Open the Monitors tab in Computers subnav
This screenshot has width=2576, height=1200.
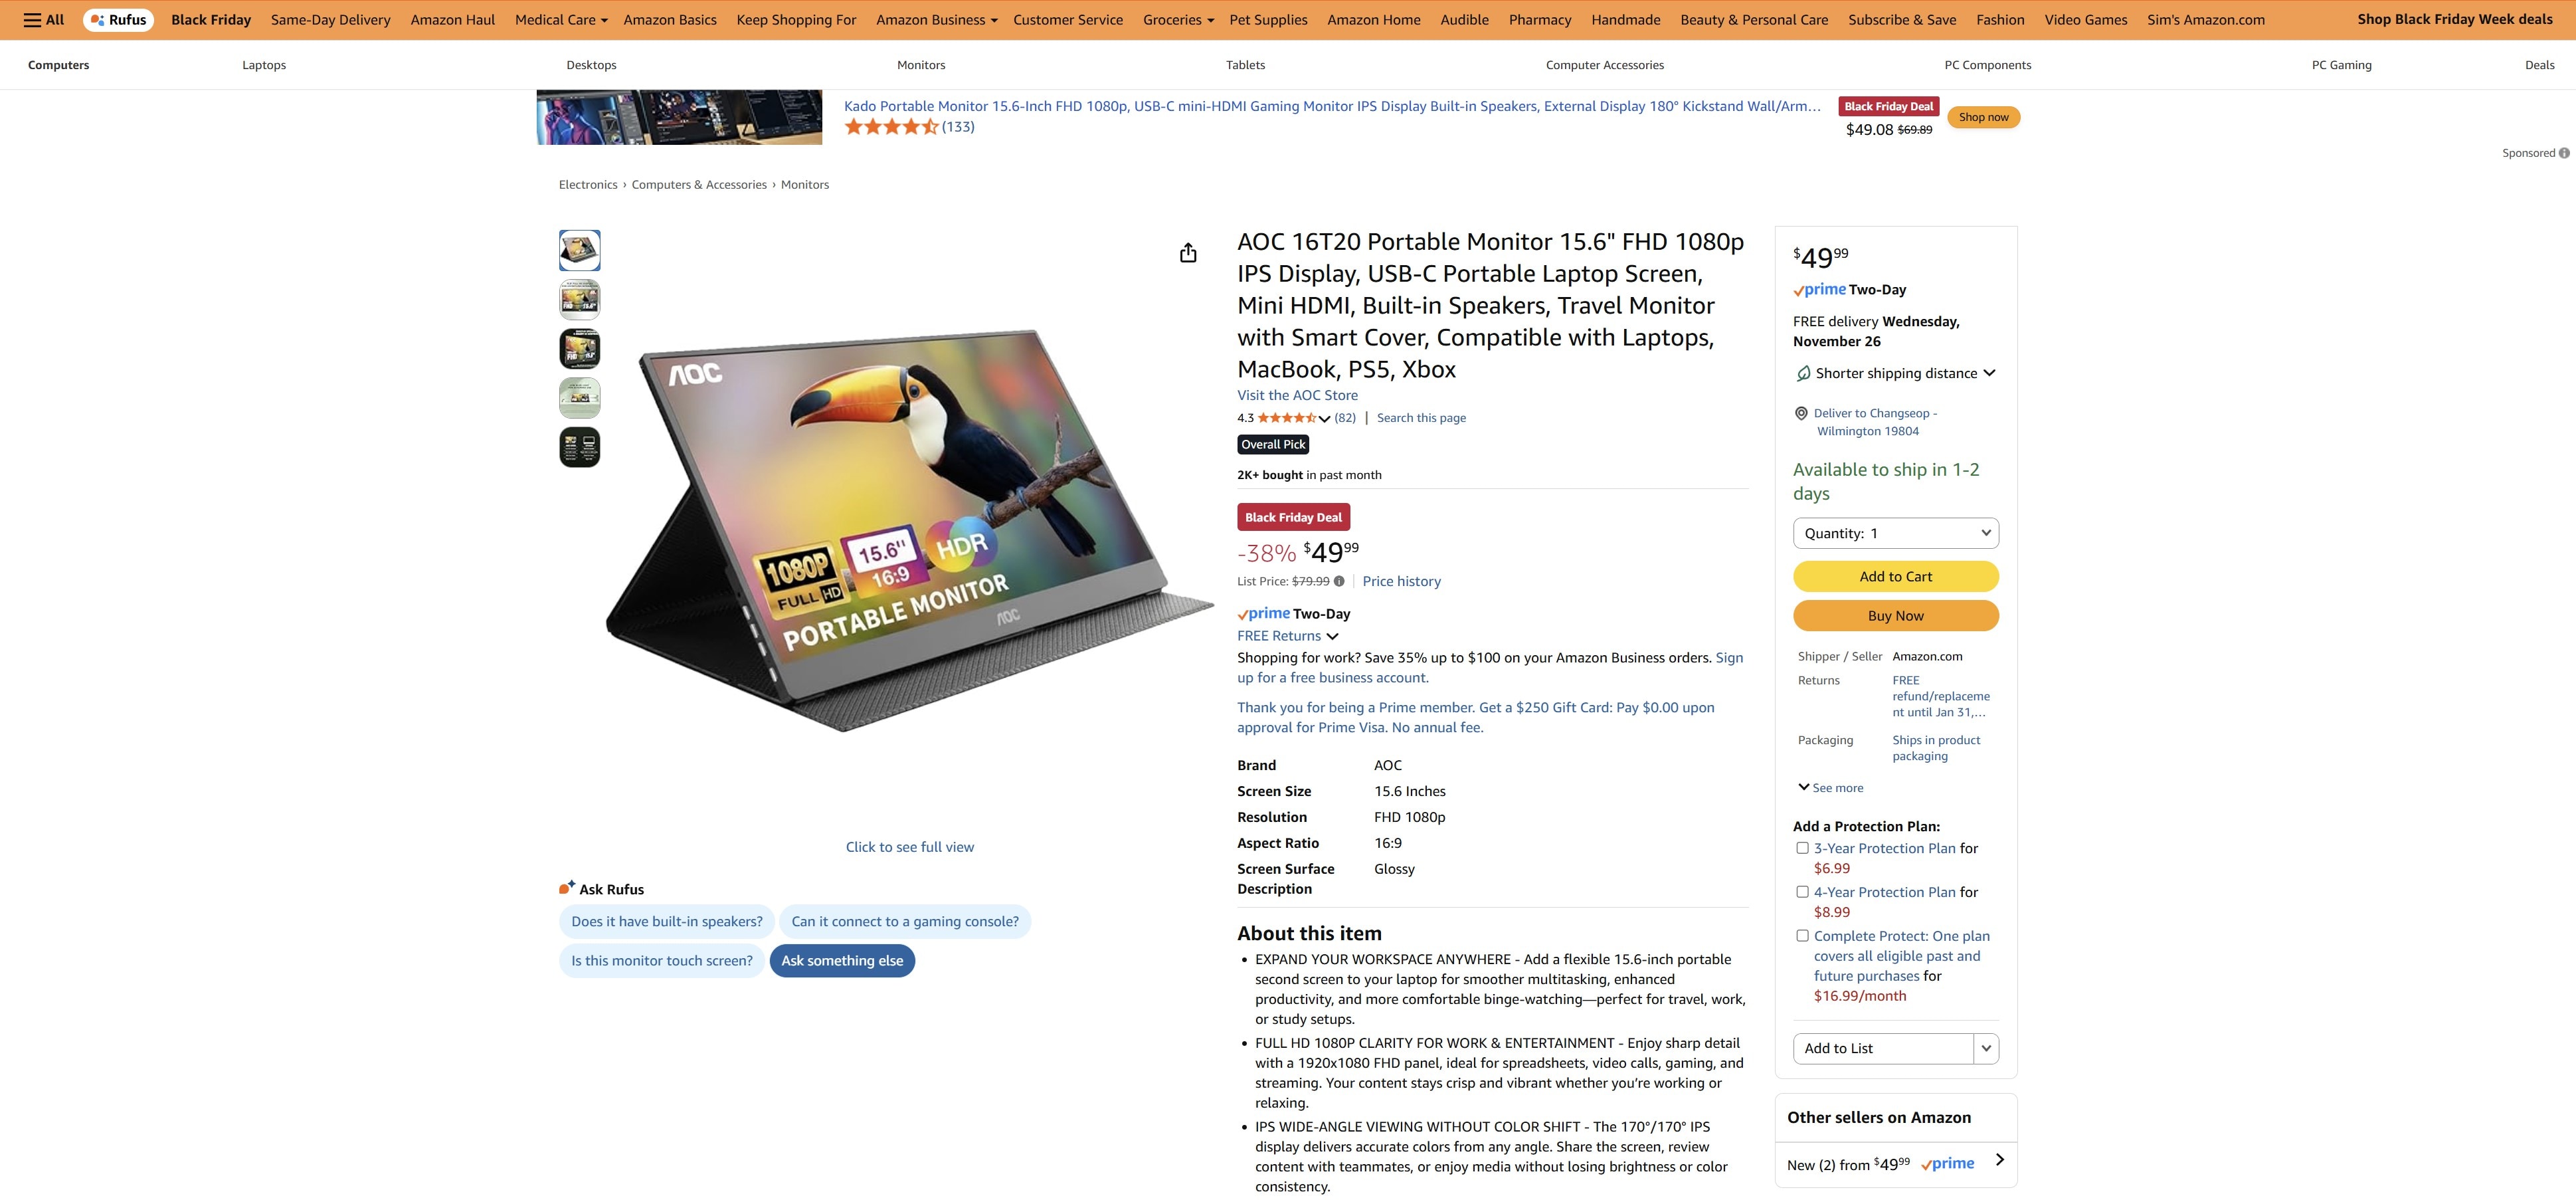click(x=921, y=65)
